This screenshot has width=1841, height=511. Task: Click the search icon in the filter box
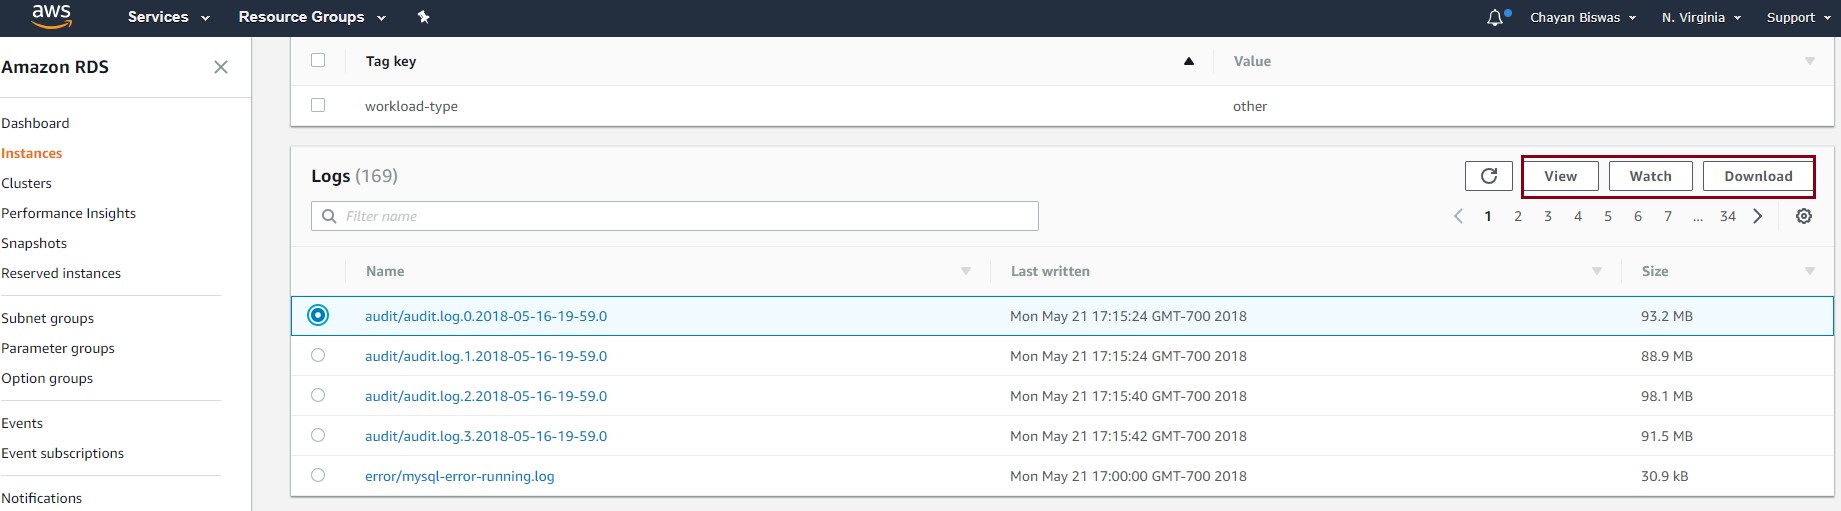click(329, 216)
